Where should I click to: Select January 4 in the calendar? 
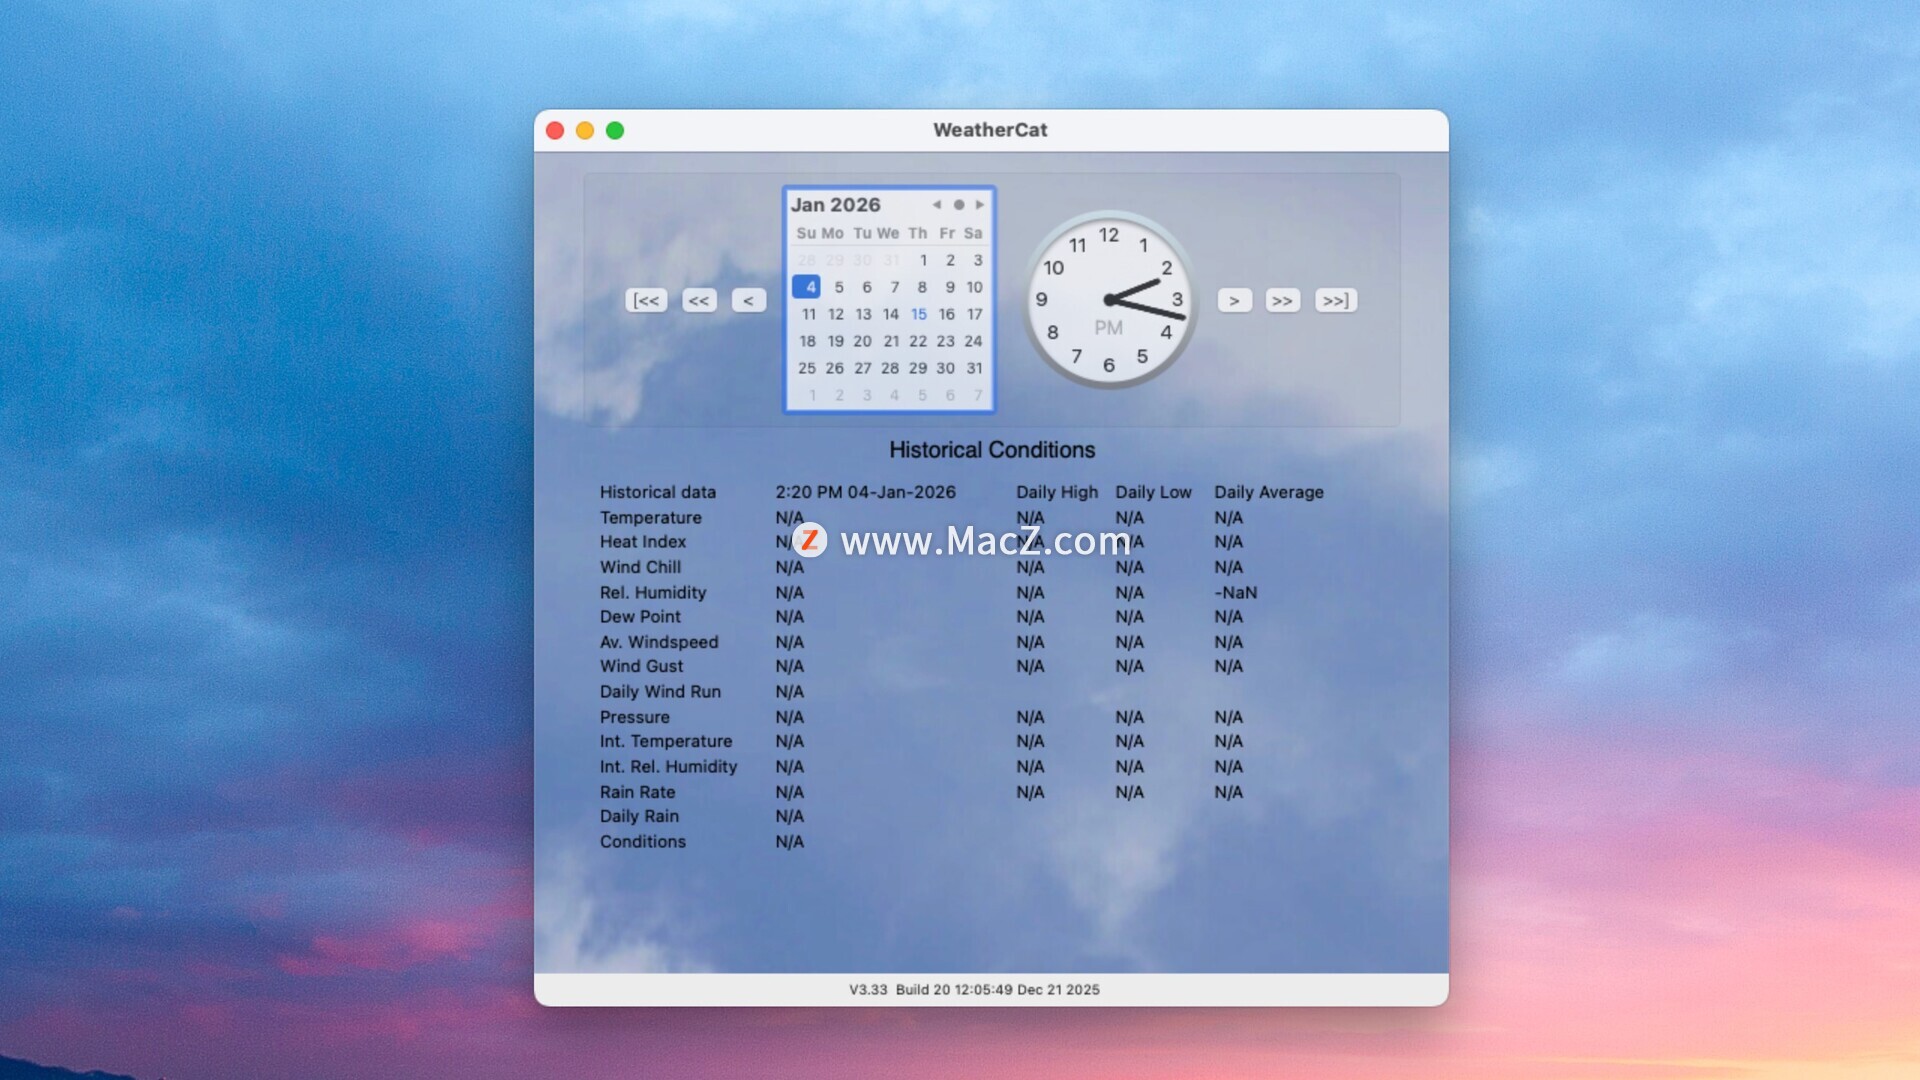[807, 287]
